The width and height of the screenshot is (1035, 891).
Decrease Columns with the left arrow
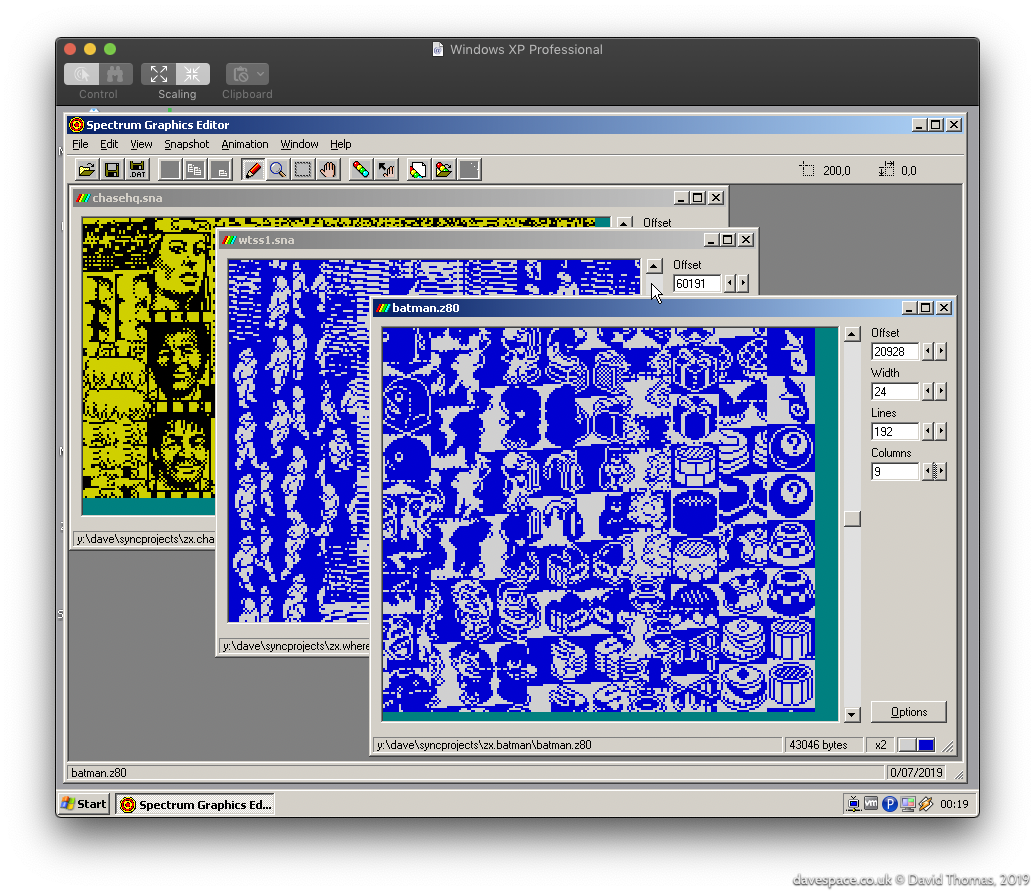coord(927,471)
